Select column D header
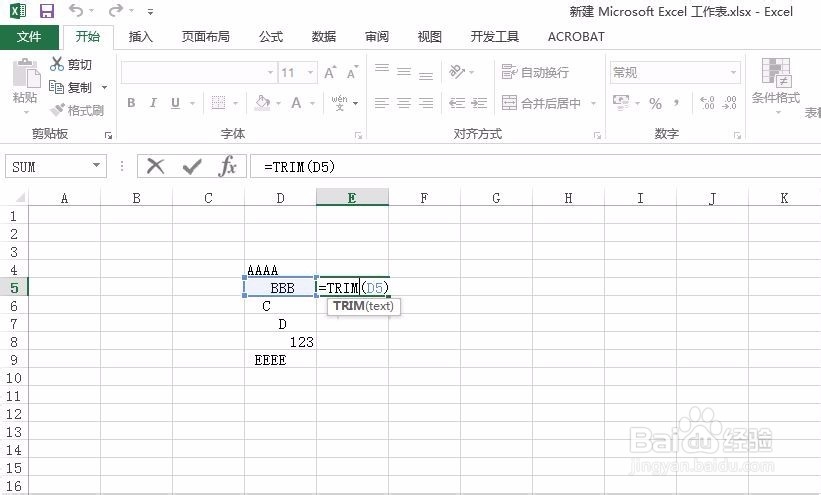 click(280, 198)
